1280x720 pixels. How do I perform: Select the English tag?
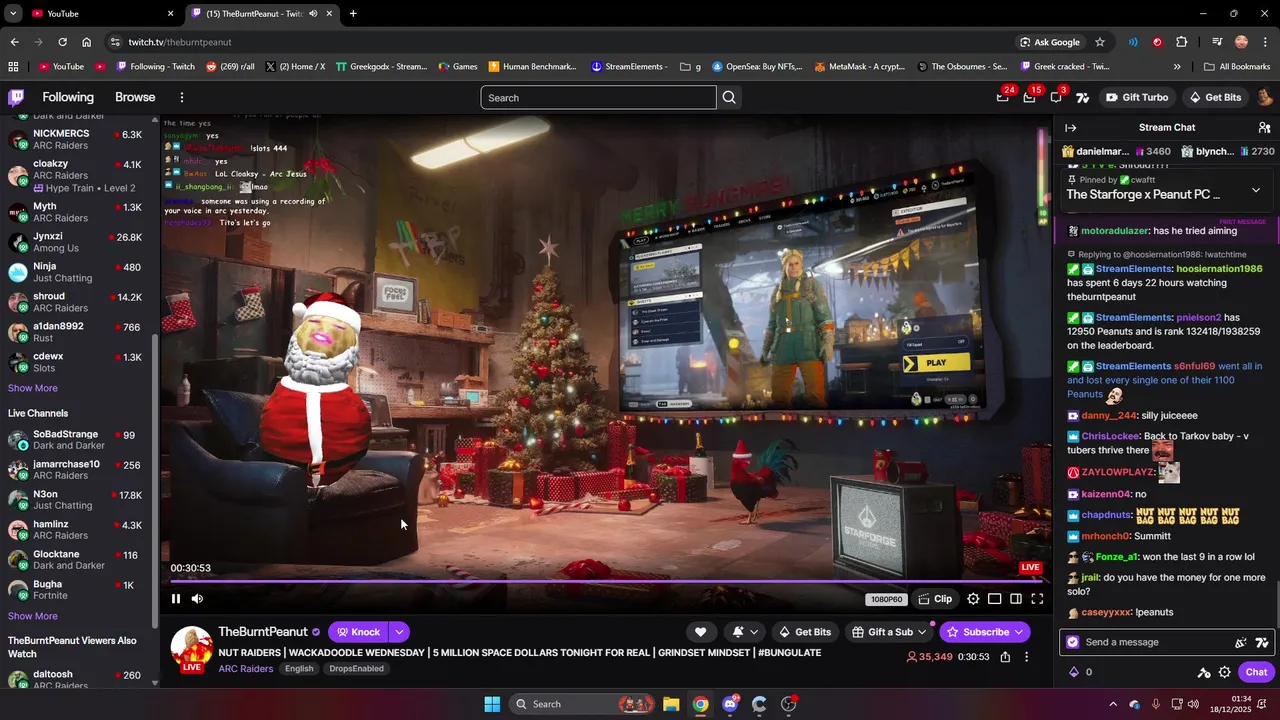tap(299, 669)
